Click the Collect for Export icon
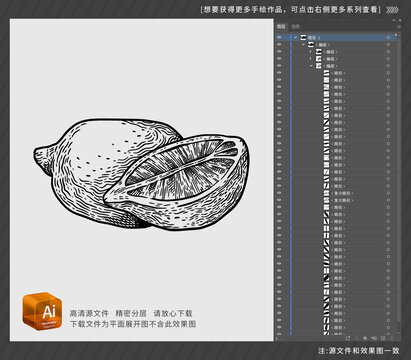411x360 pixels. [x=348, y=338]
